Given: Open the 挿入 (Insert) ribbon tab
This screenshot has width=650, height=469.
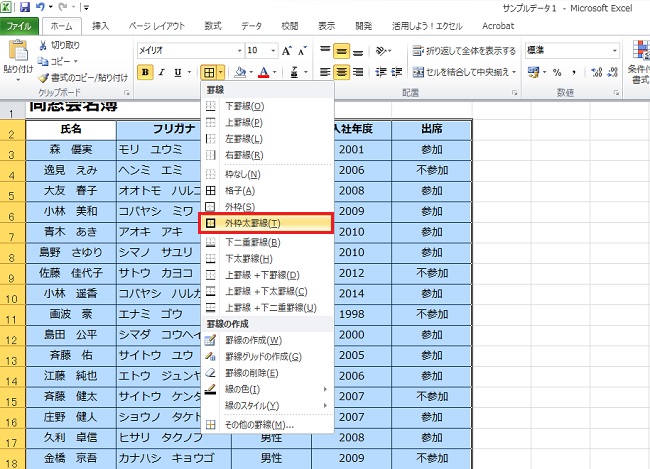Looking at the screenshot, I should (x=101, y=24).
